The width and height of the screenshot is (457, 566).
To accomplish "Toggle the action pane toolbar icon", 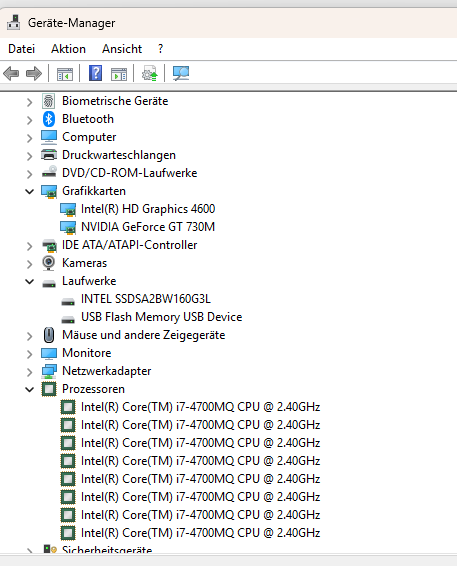I will [119, 74].
